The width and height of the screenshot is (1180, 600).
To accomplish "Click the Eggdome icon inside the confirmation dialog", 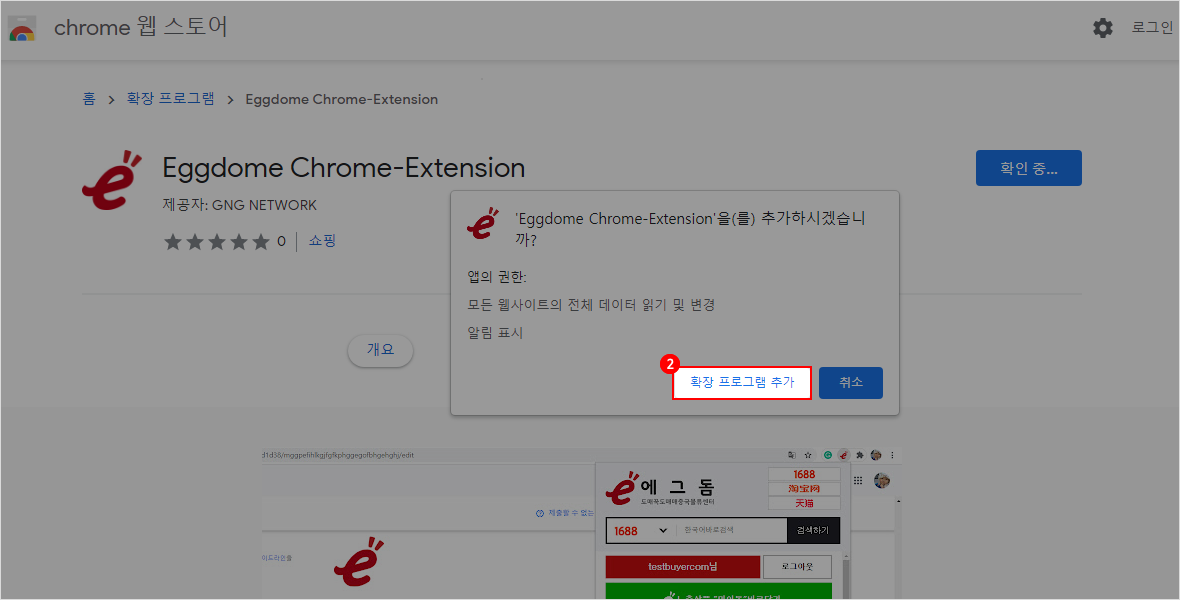I will pos(482,224).
